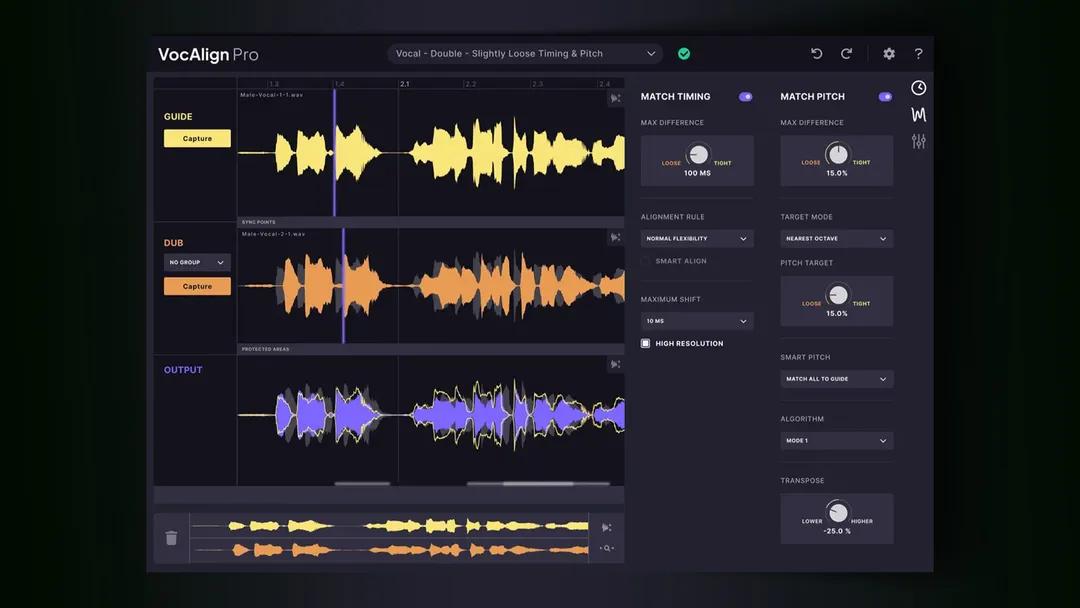Adjust the Transpose knob
The width and height of the screenshot is (1080, 608).
tap(837, 514)
